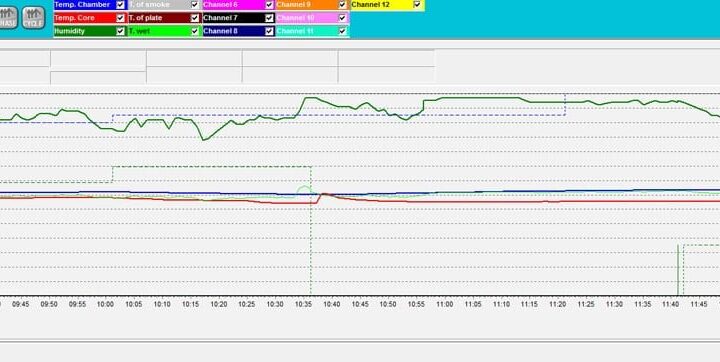Click the 10:35 time axis label
This screenshot has height=362, width=720.
coord(304,304)
